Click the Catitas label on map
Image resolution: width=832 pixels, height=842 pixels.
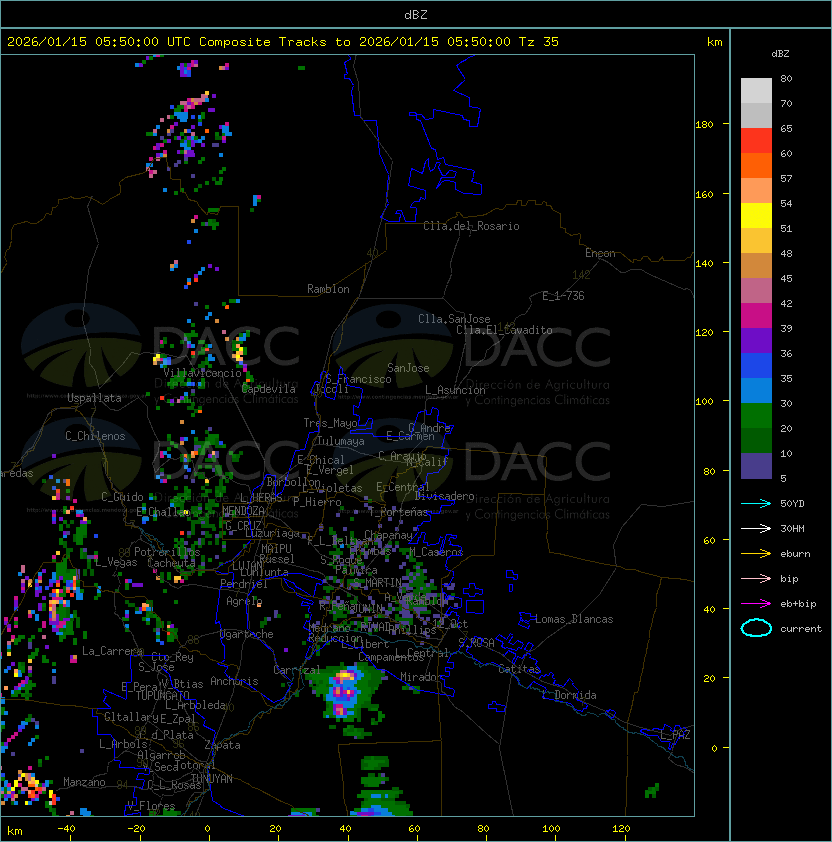coord(519,669)
